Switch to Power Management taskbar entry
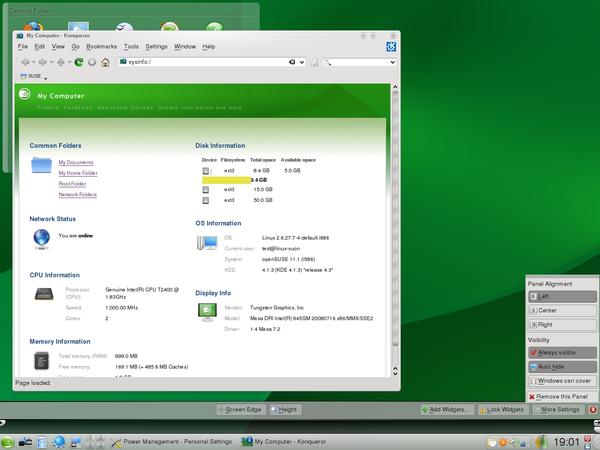Image resolution: width=600 pixels, height=450 pixels. click(x=171, y=442)
